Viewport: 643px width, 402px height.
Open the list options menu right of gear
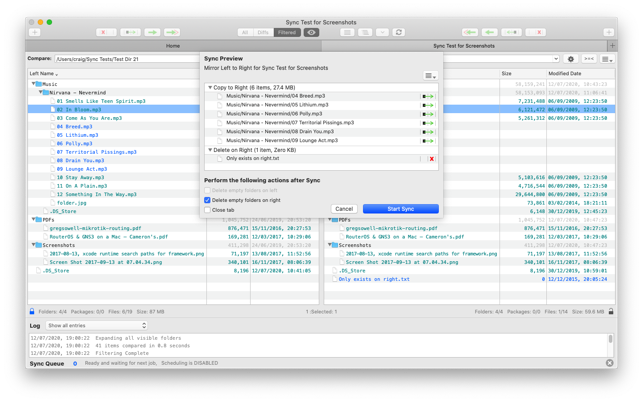tap(607, 59)
